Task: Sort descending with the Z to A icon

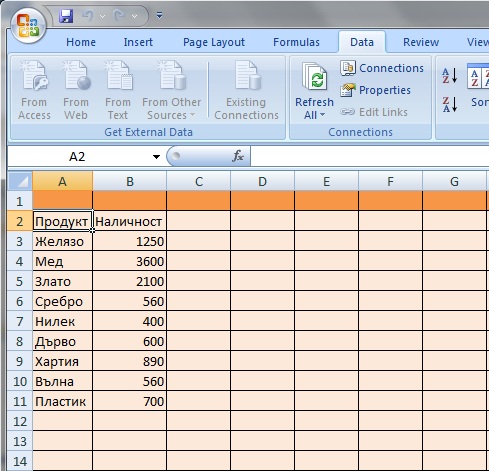Action: pyautogui.click(x=450, y=104)
